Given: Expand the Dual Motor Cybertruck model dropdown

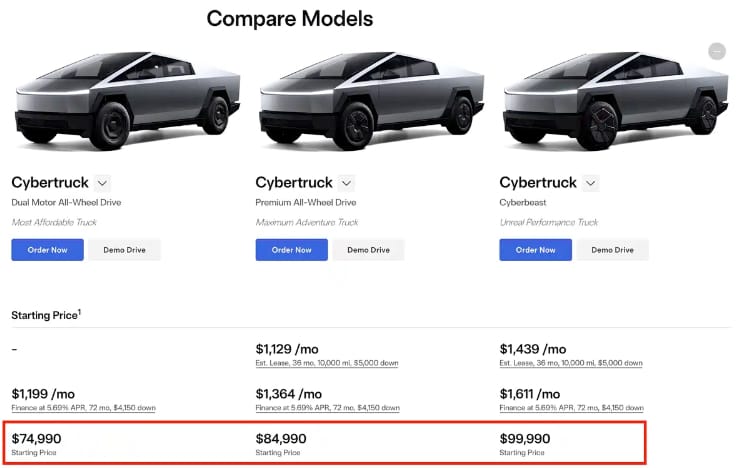Looking at the screenshot, I should tap(102, 183).
